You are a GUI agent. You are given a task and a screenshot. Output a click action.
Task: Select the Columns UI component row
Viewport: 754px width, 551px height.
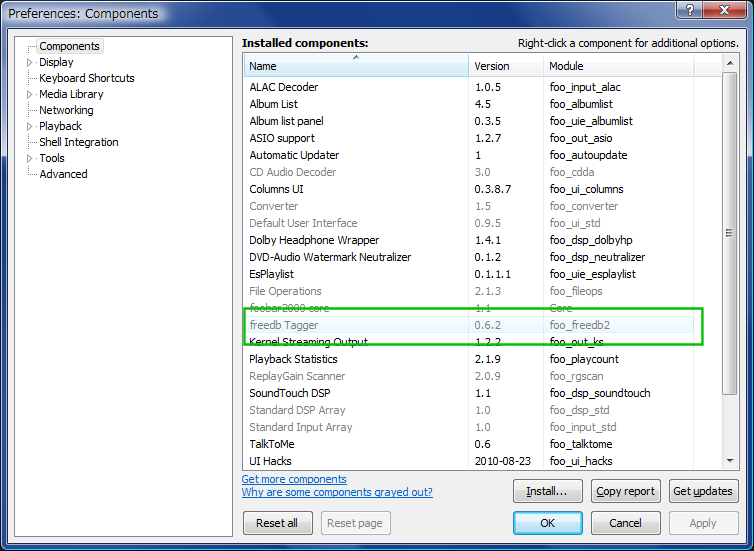(x=469, y=189)
